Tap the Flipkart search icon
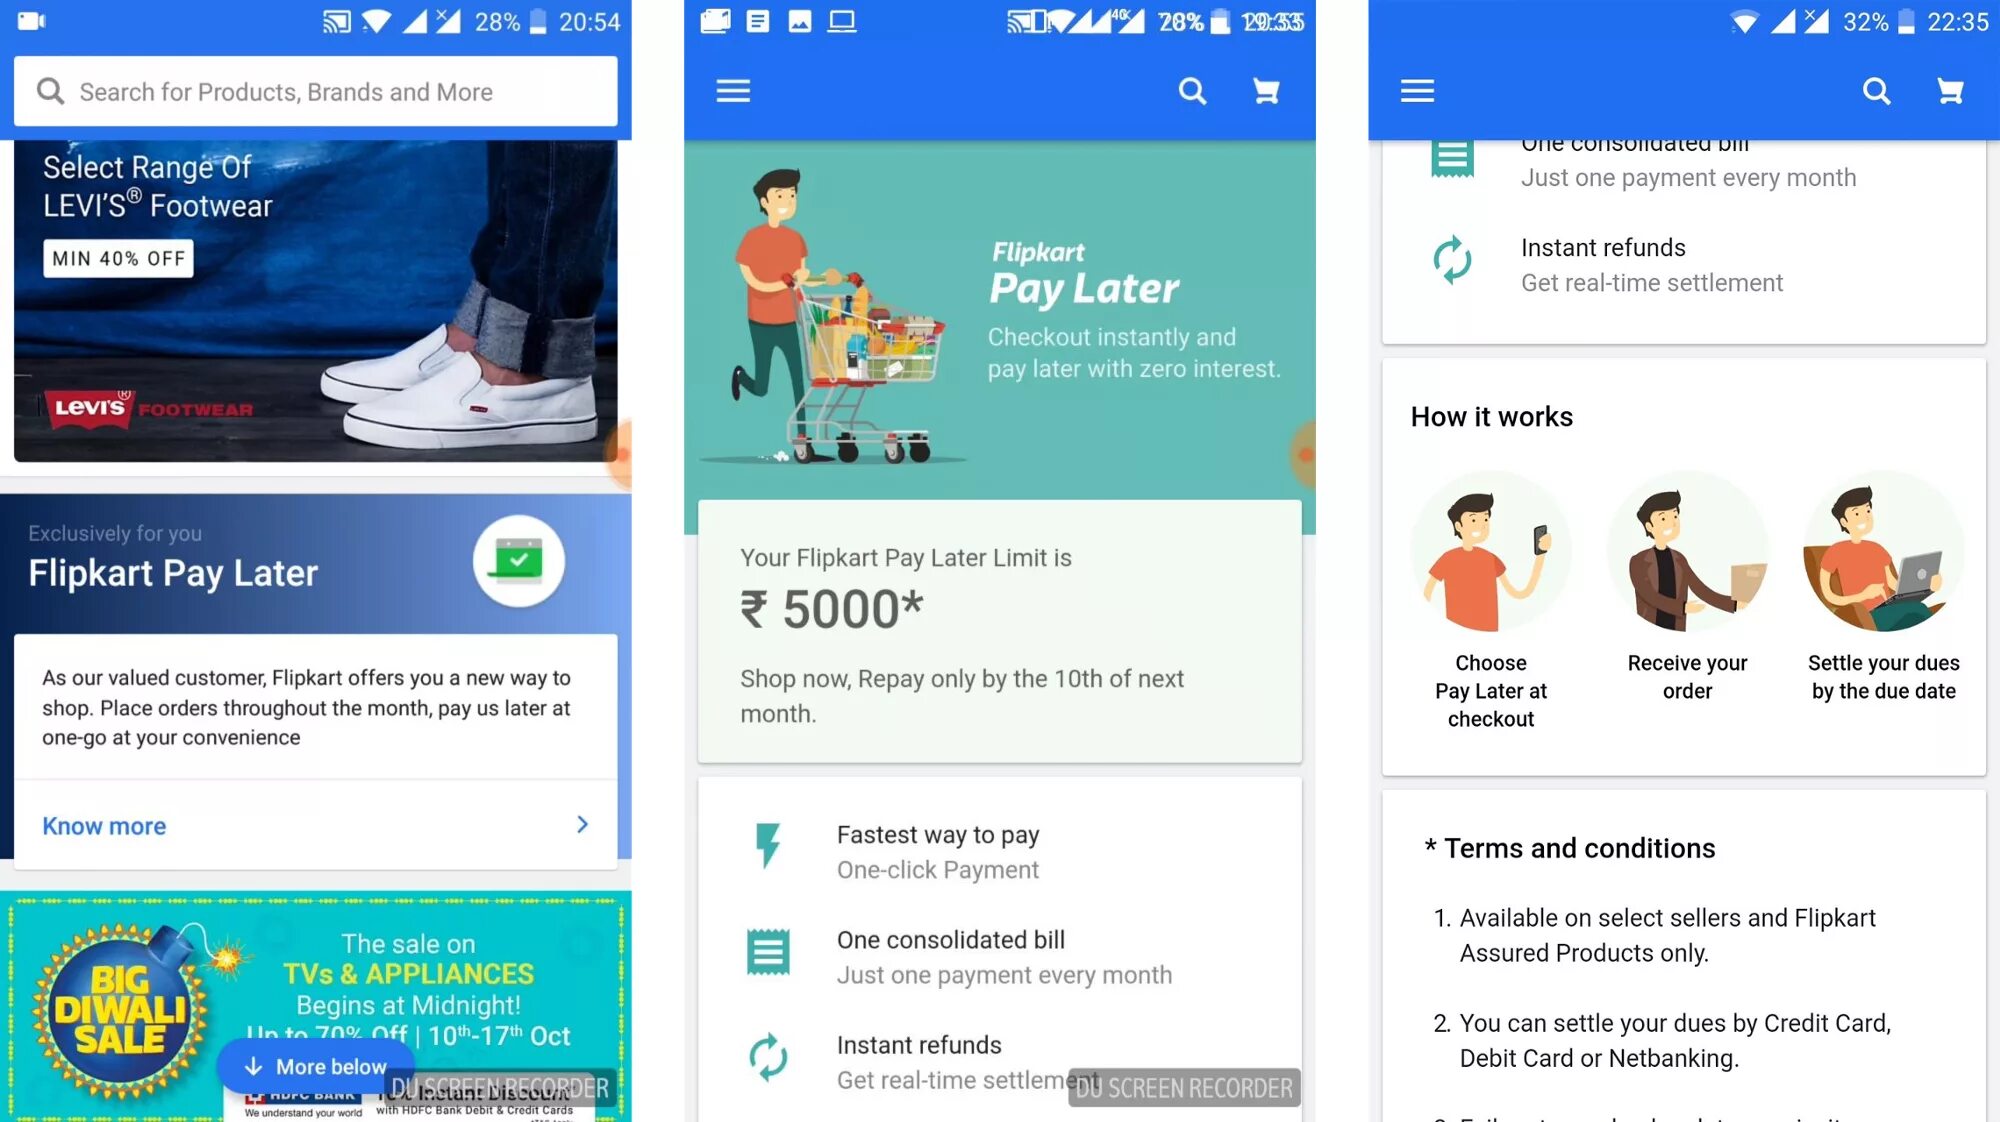This screenshot has width=2000, height=1122. point(1190,91)
